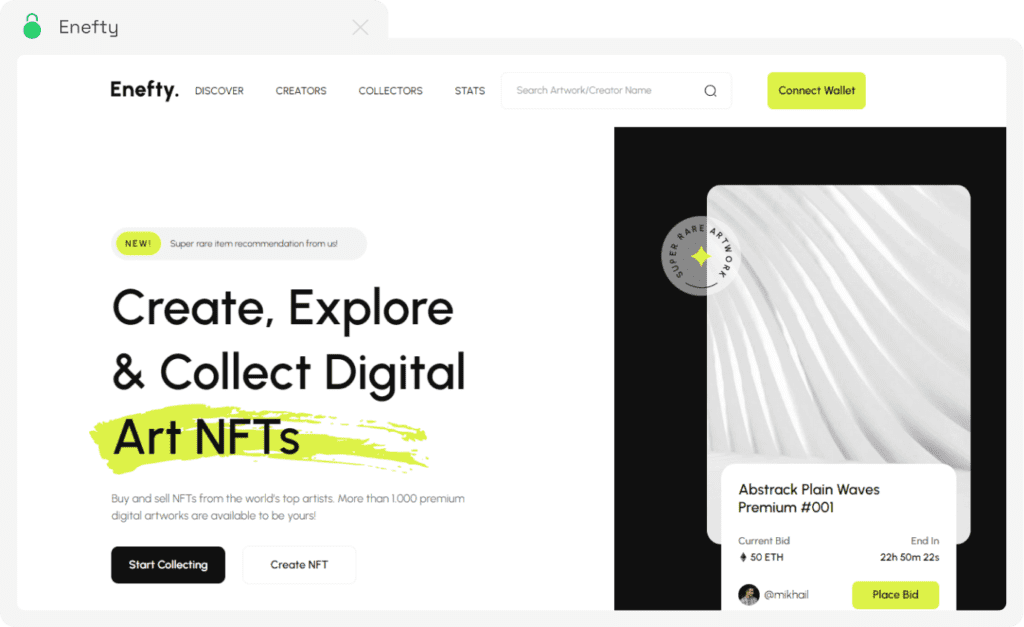Click the Start Collecting button
The width and height of the screenshot is (1024, 627).
click(x=168, y=565)
